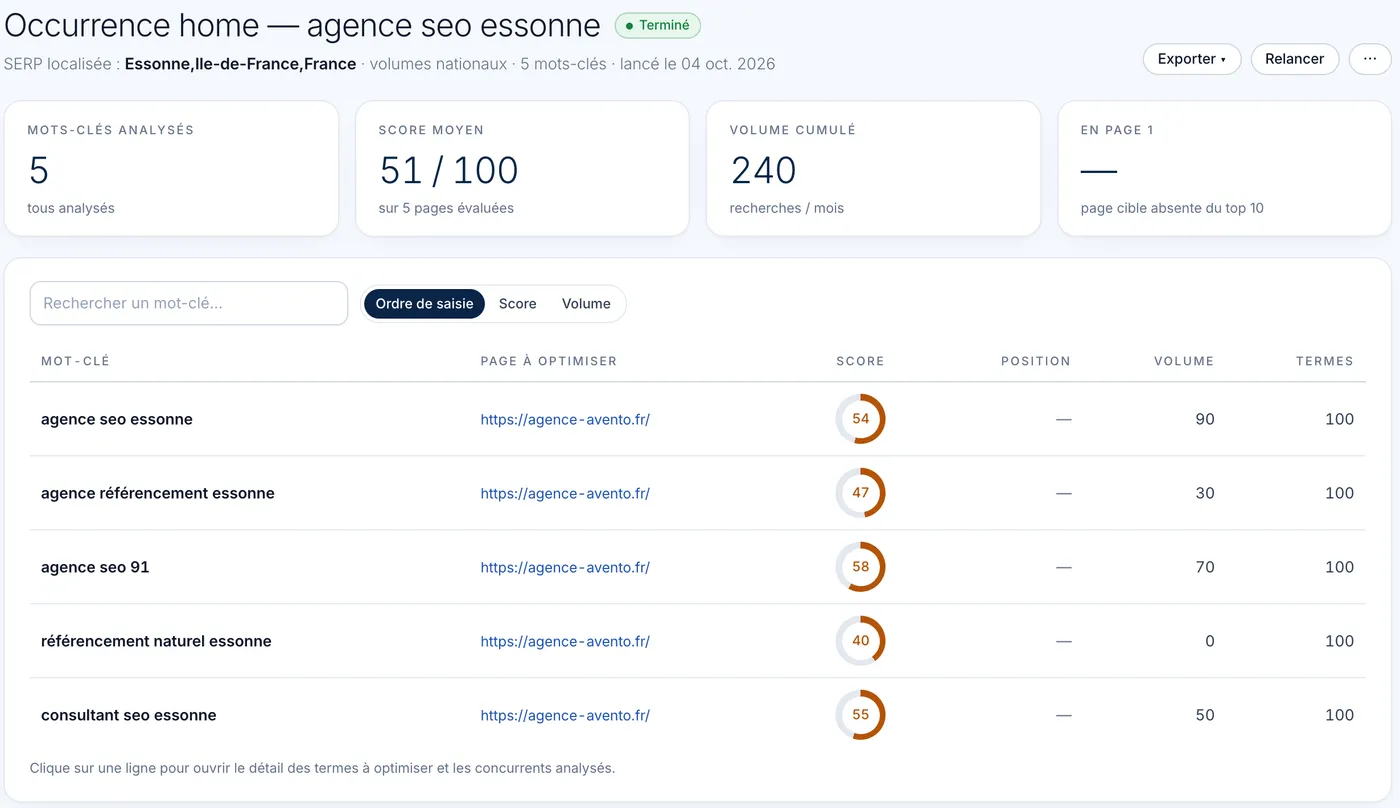Follow the agence-avento.fr link for agence seo essonne
This screenshot has height=808, width=1400.
(x=565, y=420)
